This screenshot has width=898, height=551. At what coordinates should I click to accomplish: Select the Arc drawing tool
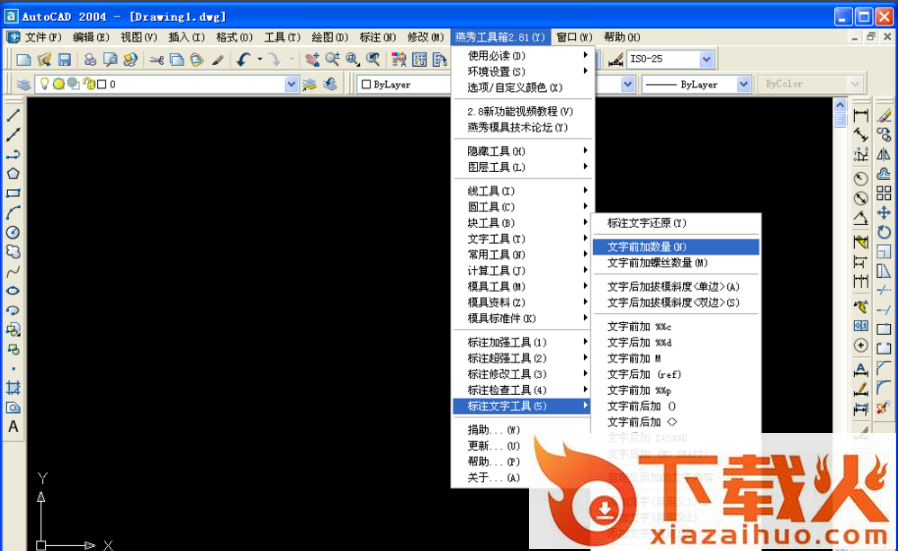13,212
